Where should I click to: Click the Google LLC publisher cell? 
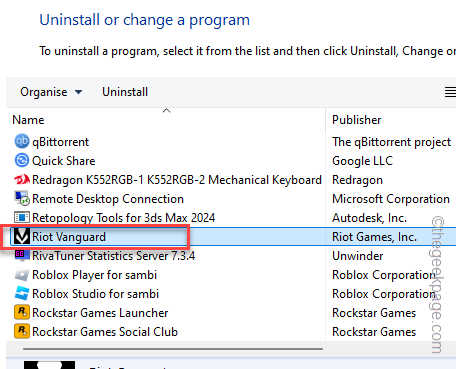pyautogui.click(x=362, y=161)
